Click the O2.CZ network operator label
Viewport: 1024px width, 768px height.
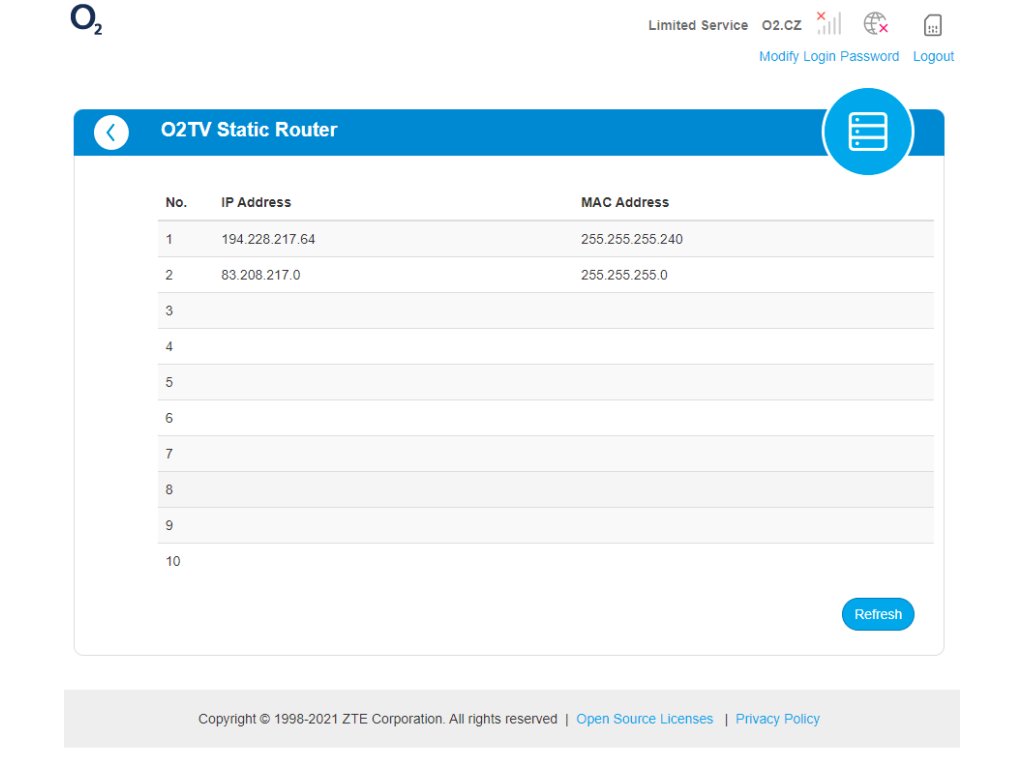(x=781, y=25)
